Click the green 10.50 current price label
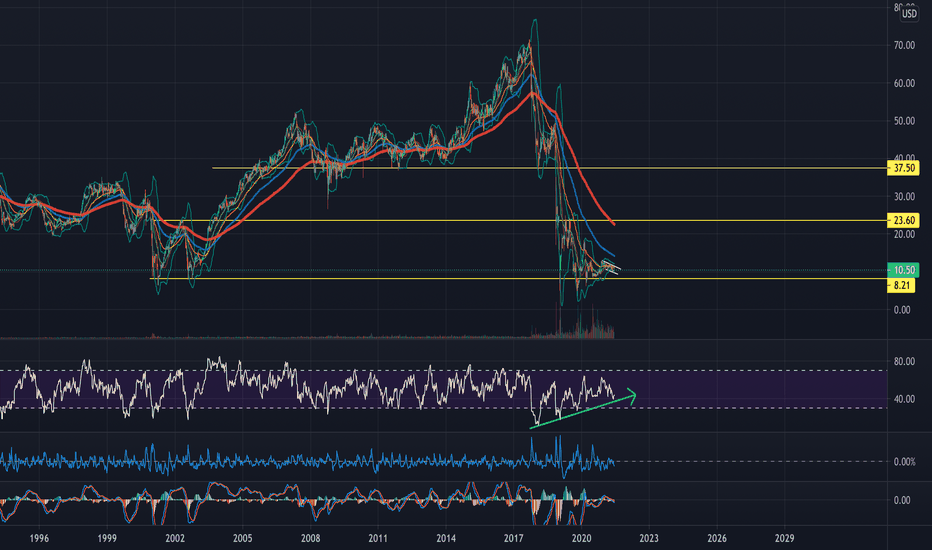 903,270
